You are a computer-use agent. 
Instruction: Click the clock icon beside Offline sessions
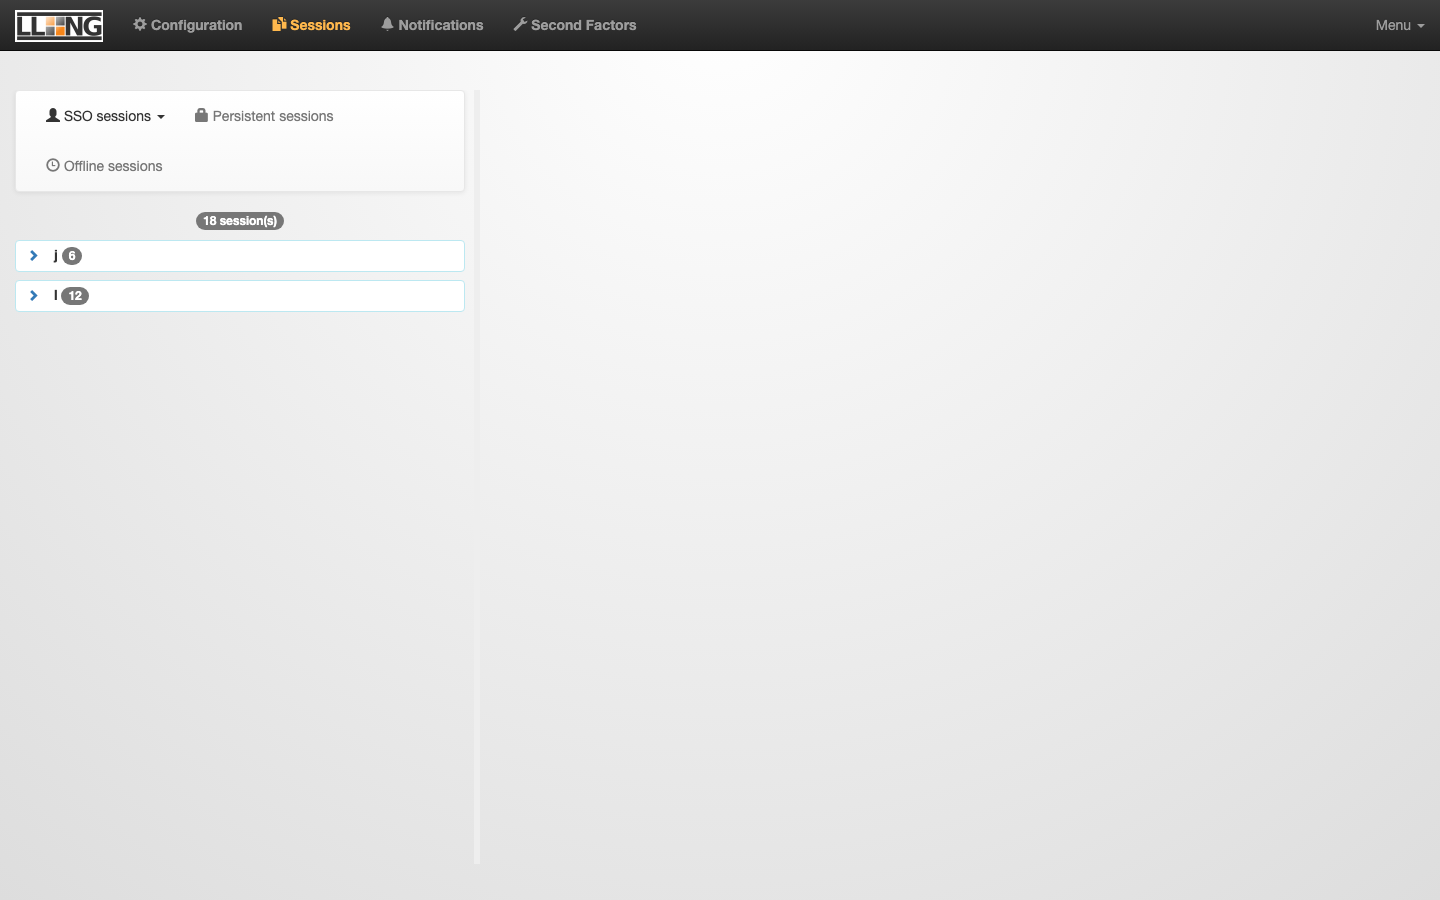(x=53, y=165)
